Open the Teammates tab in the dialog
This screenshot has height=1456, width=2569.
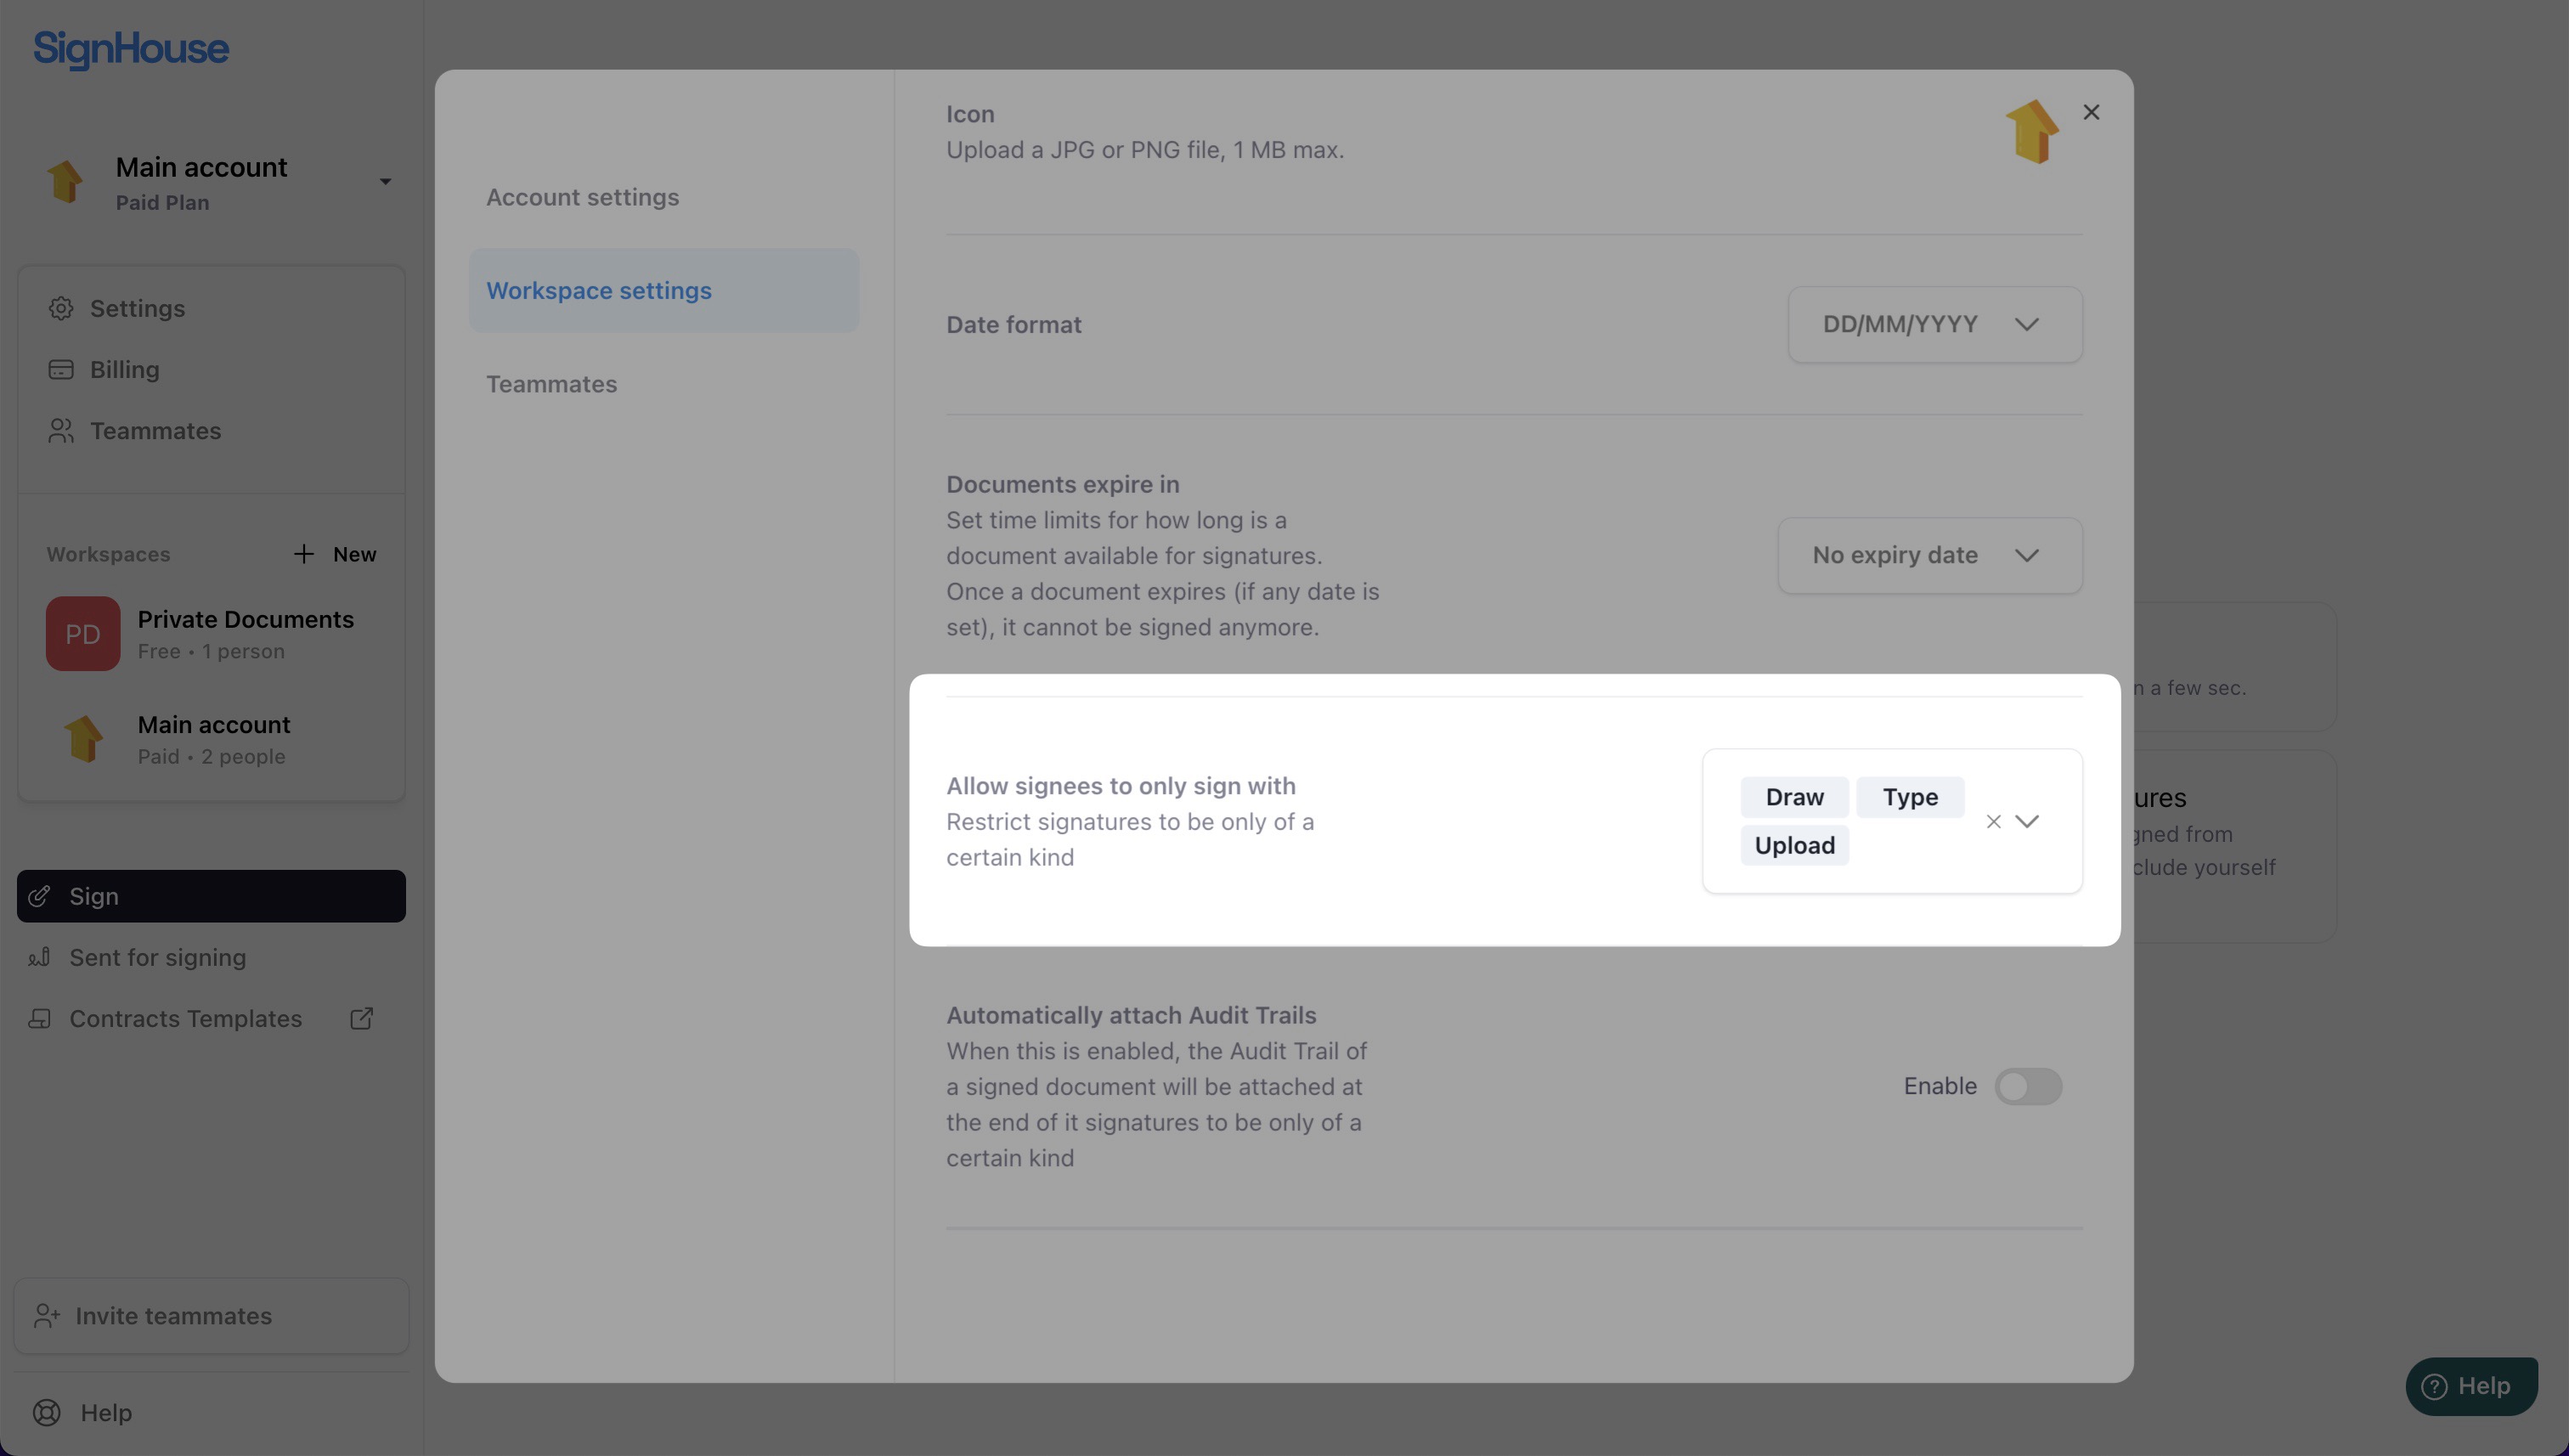(x=551, y=384)
